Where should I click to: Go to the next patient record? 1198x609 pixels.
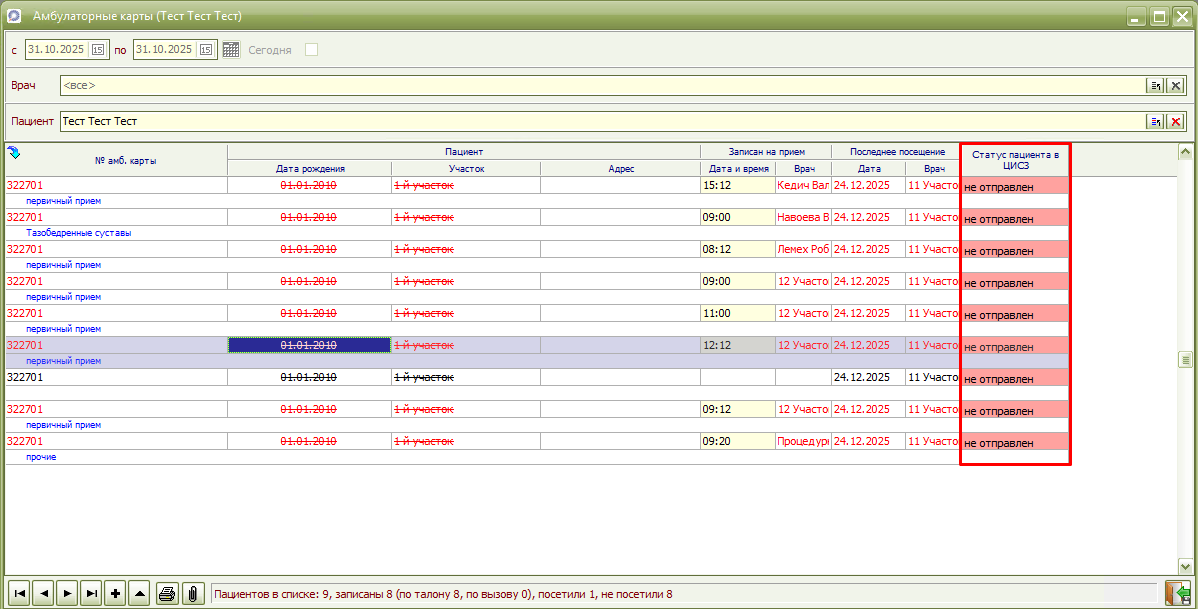click(67, 594)
